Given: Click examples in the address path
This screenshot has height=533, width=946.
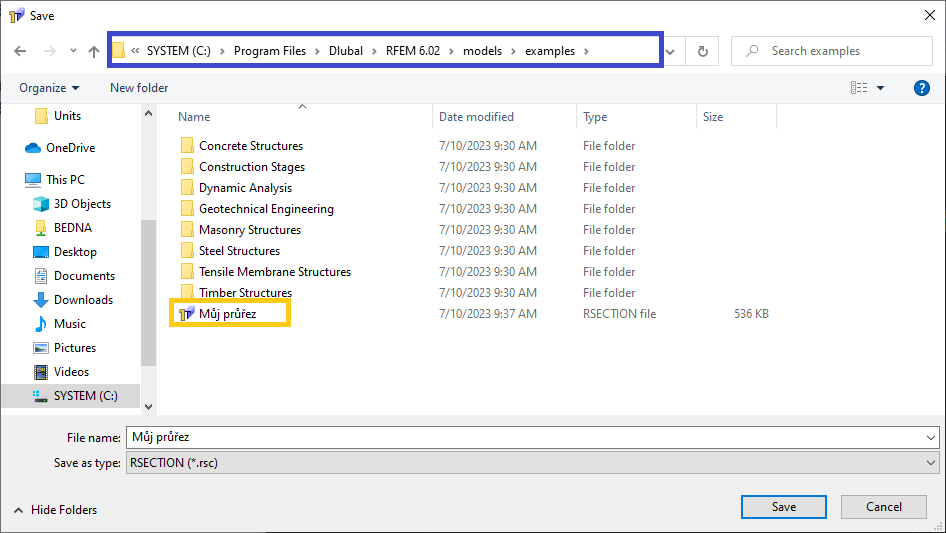Looking at the screenshot, I should pyautogui.click(x=550, y=51).
